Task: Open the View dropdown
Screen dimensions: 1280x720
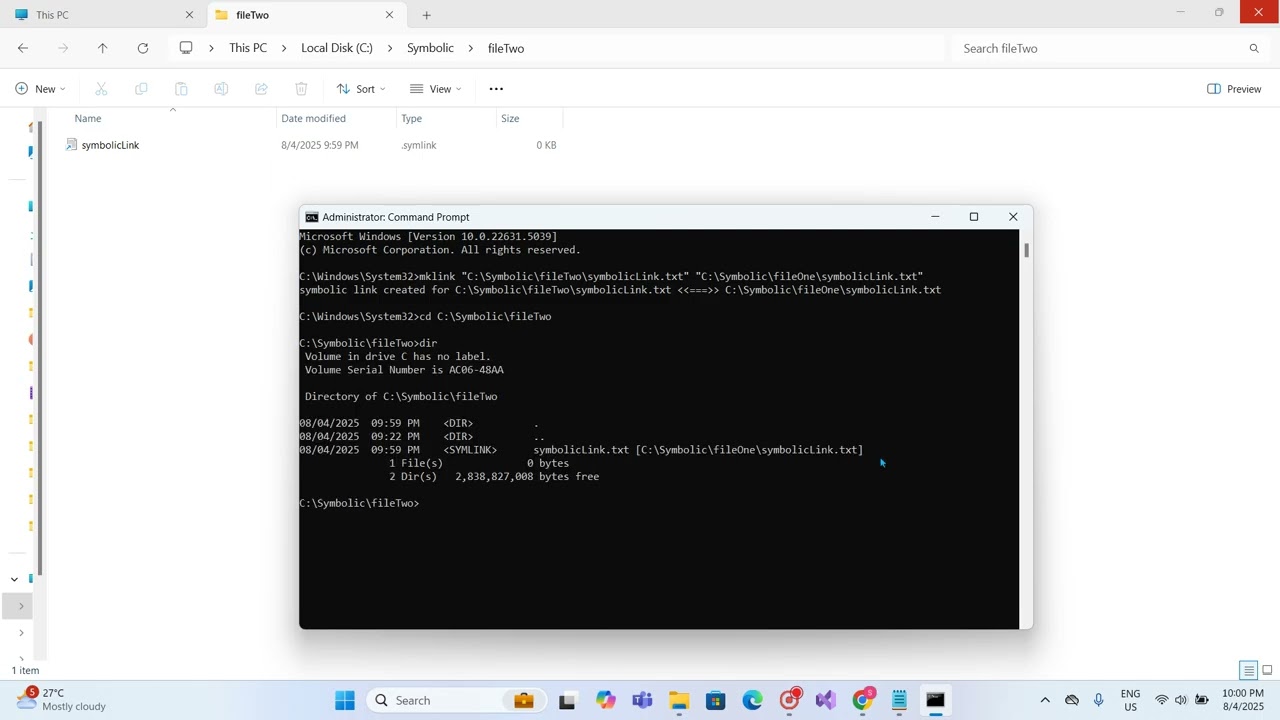Action: click(x=436, y=89)
